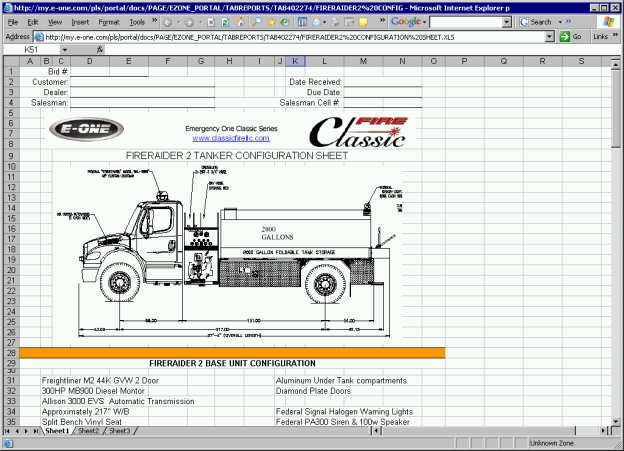This screenshot has width=624, height=451.
Task: Click the green Go arrow button
Action: 564,37
